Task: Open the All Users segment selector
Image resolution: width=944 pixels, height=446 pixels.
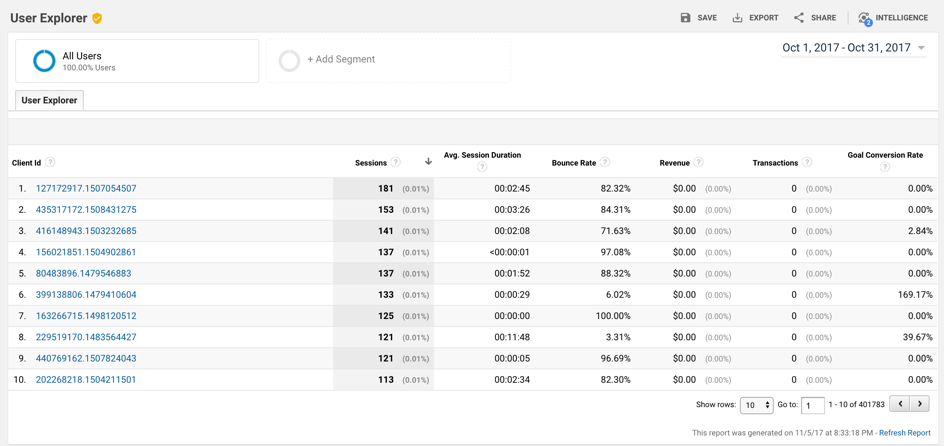Action: click(137, 61)
